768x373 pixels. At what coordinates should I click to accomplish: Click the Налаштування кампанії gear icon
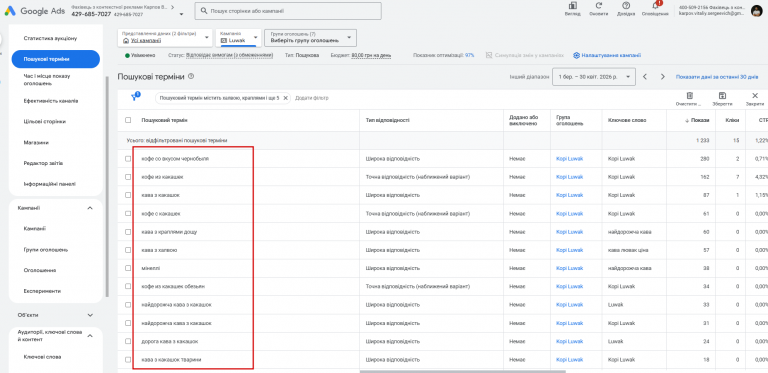pos(576,55)
